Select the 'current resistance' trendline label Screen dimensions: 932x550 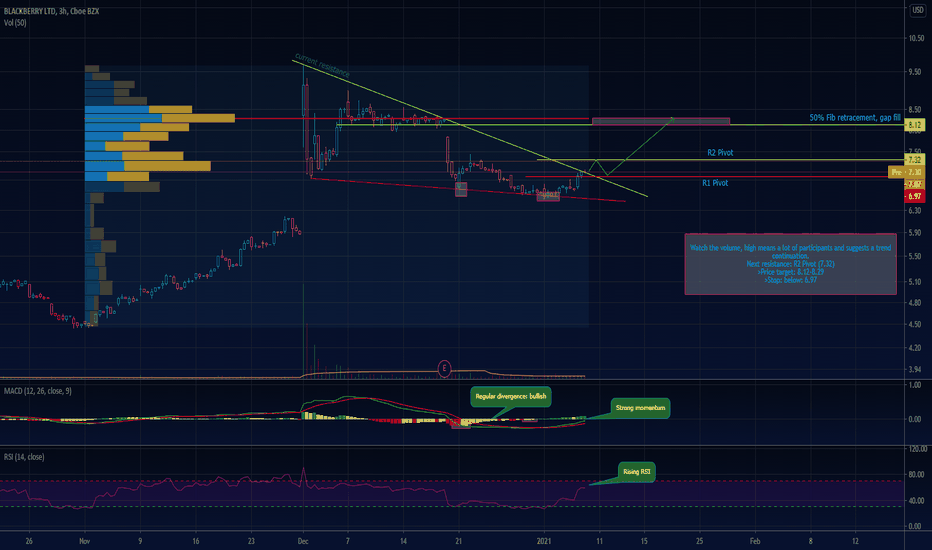(322, 65)
